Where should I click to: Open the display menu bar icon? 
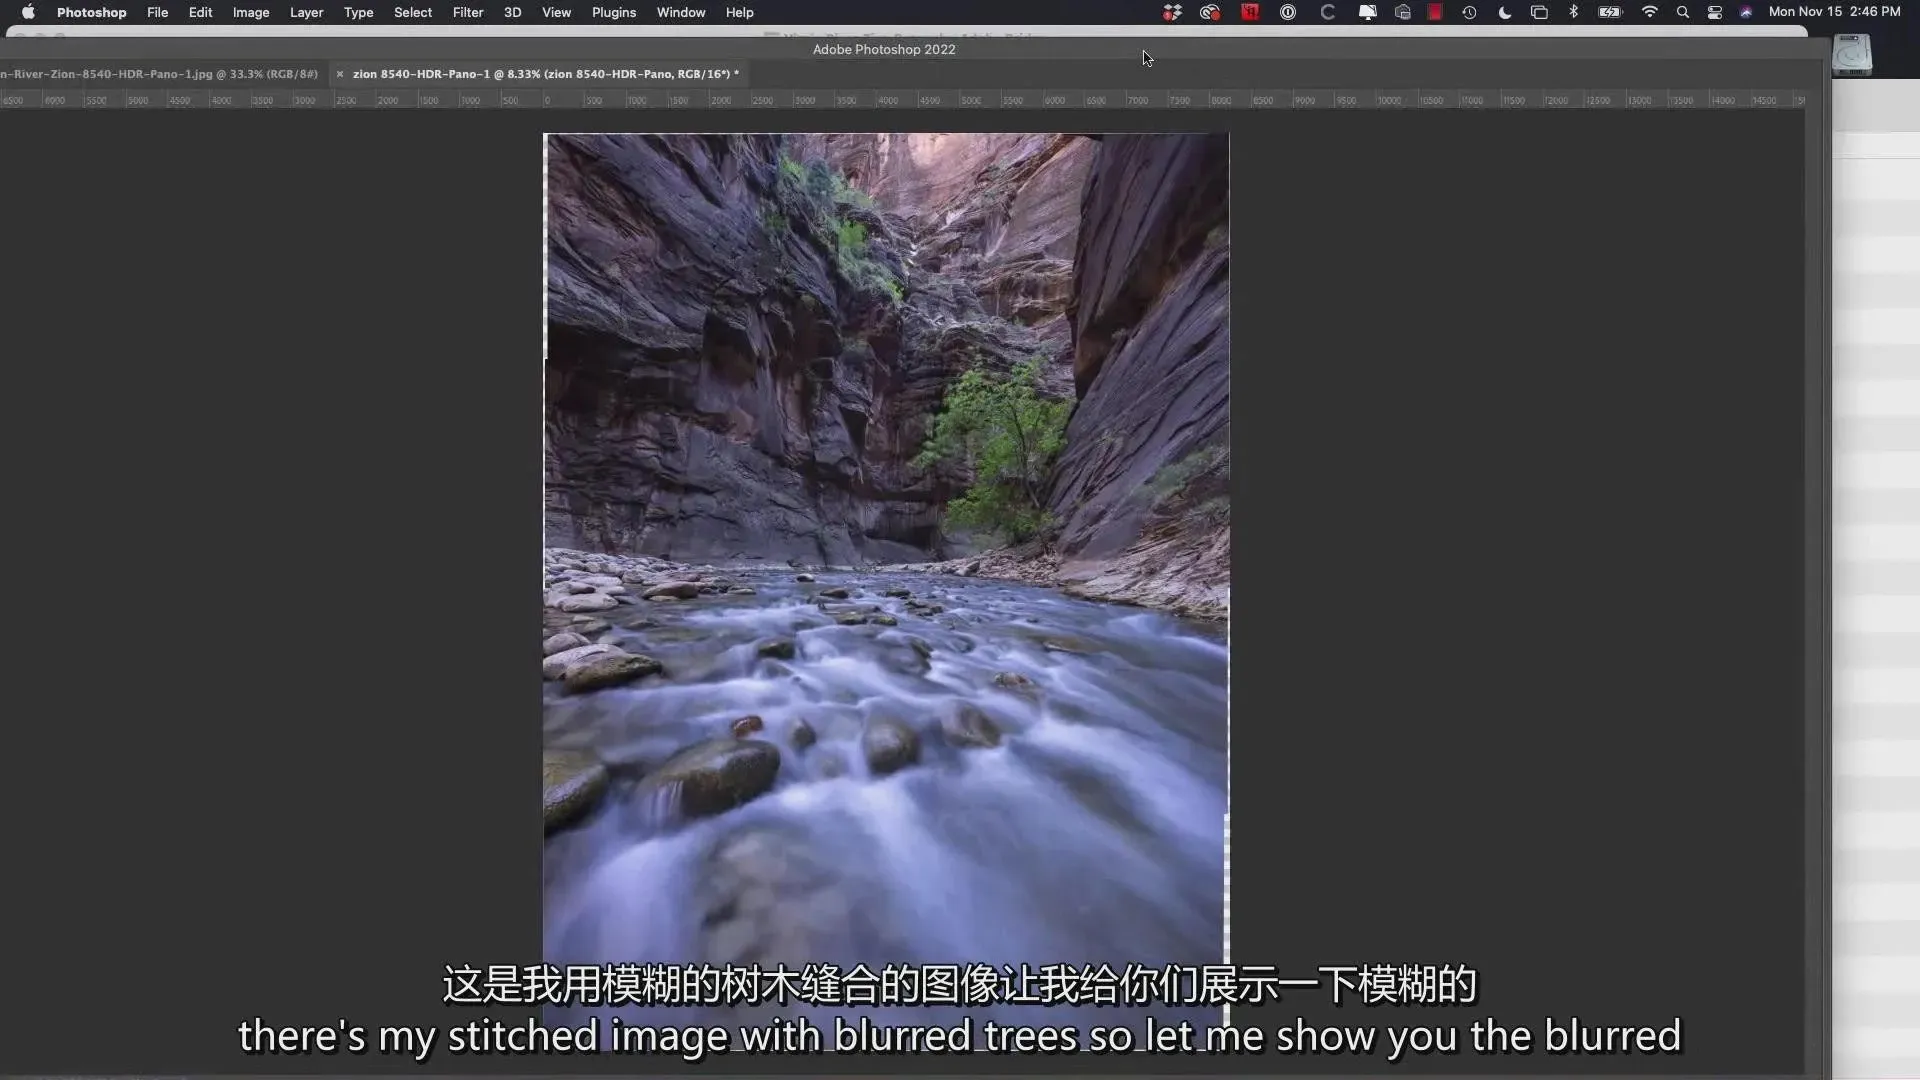point(1367,12)
